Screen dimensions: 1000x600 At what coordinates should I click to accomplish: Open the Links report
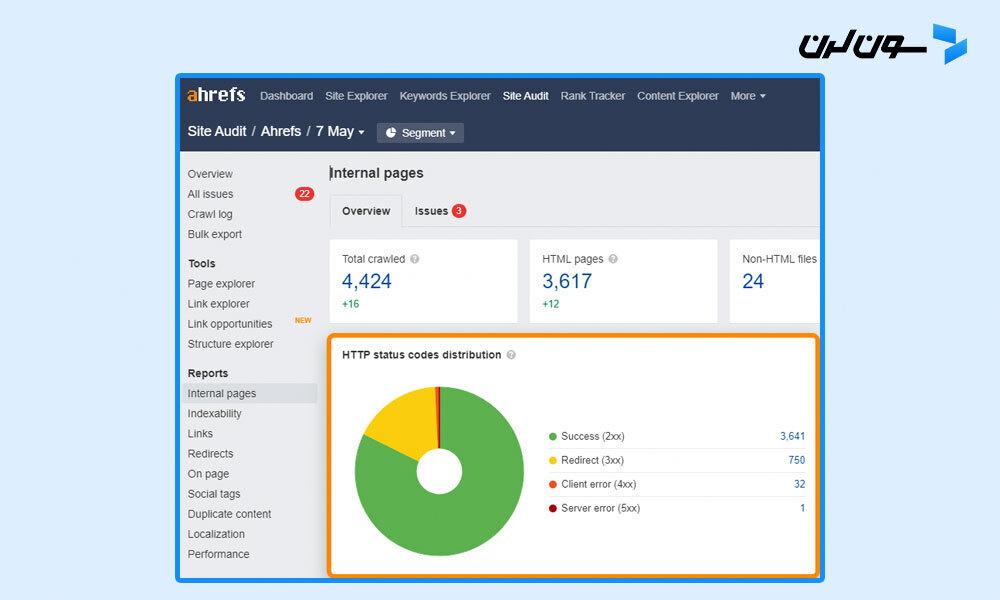tap(200, 434)
